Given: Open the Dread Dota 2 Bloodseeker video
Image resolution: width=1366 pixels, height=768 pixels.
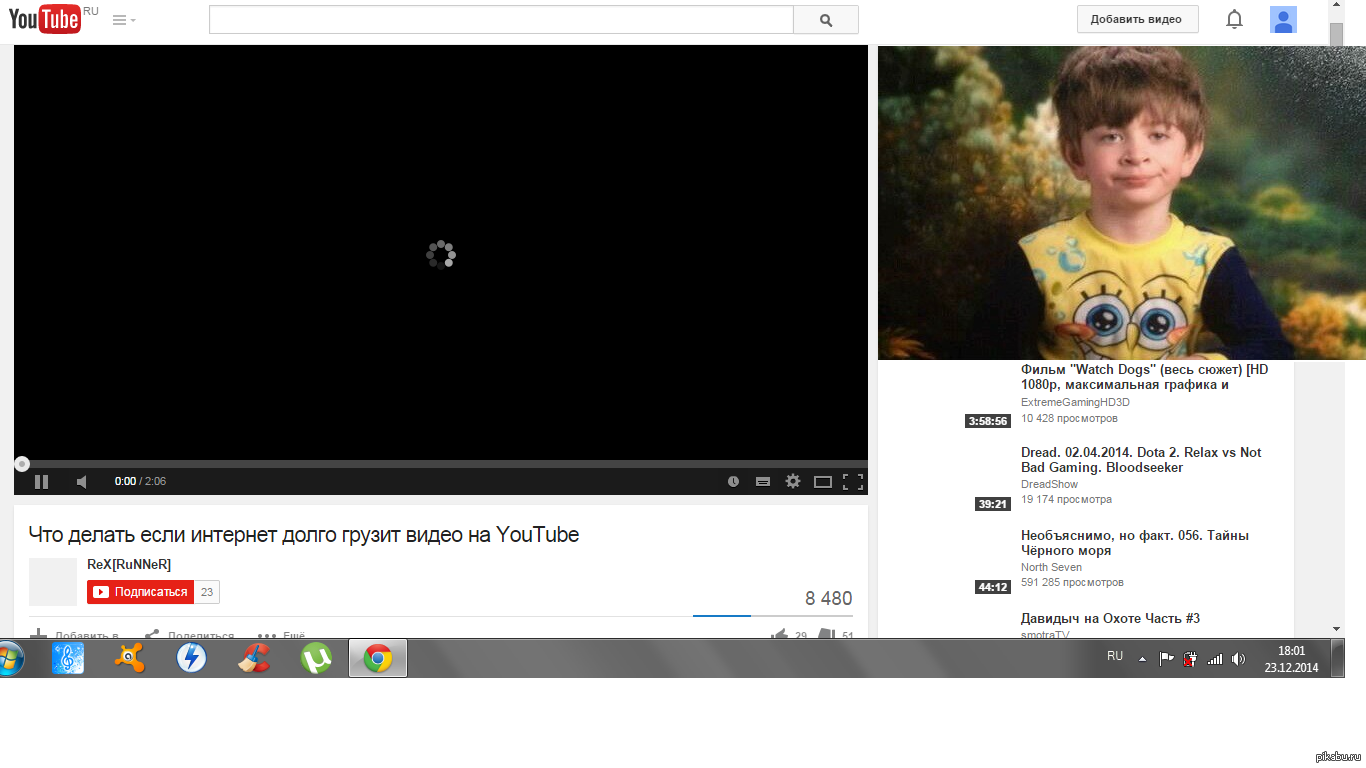Looking at the screenshot, I should 1141,460.
